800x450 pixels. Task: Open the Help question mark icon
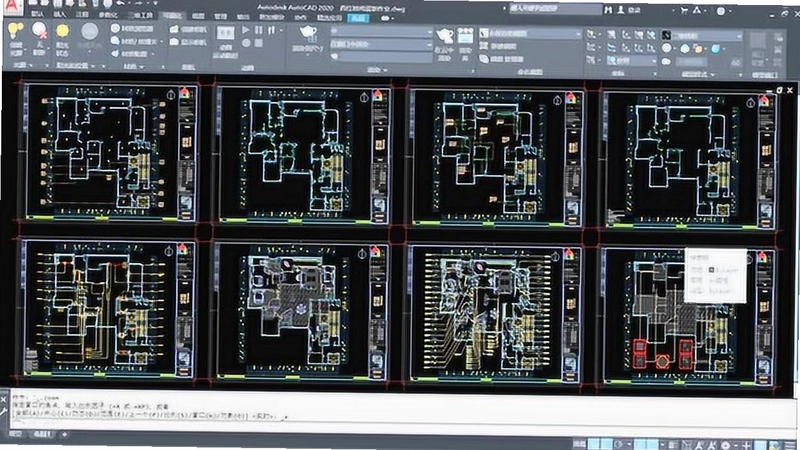pyautogui.click(x=721, y=11)
